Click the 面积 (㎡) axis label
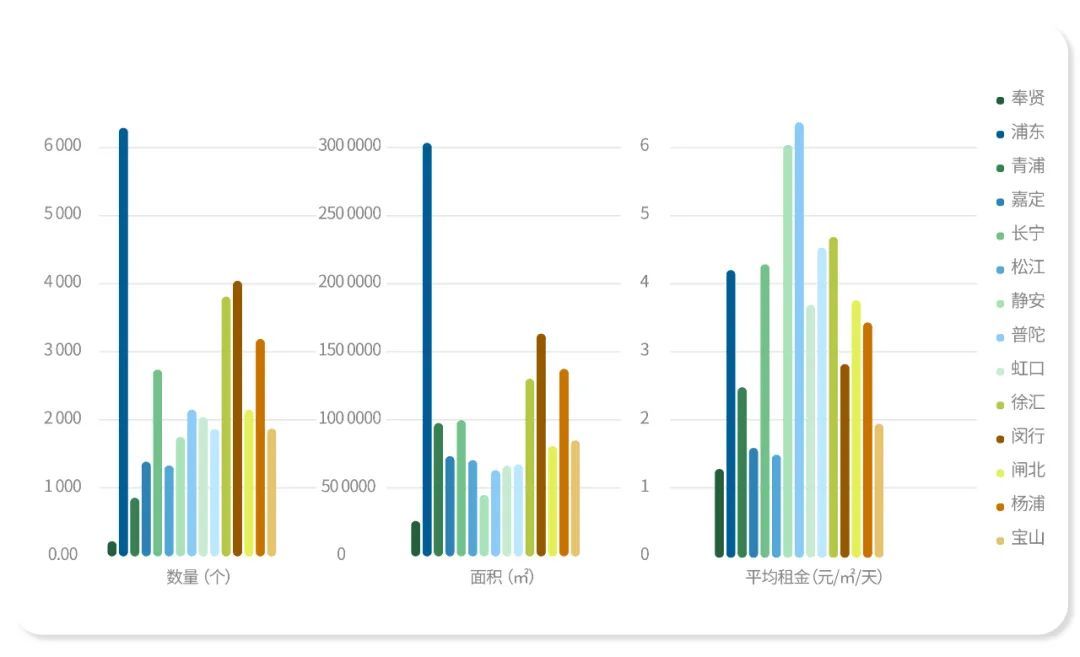This screenshot has width=1080, height=657. 501,577
